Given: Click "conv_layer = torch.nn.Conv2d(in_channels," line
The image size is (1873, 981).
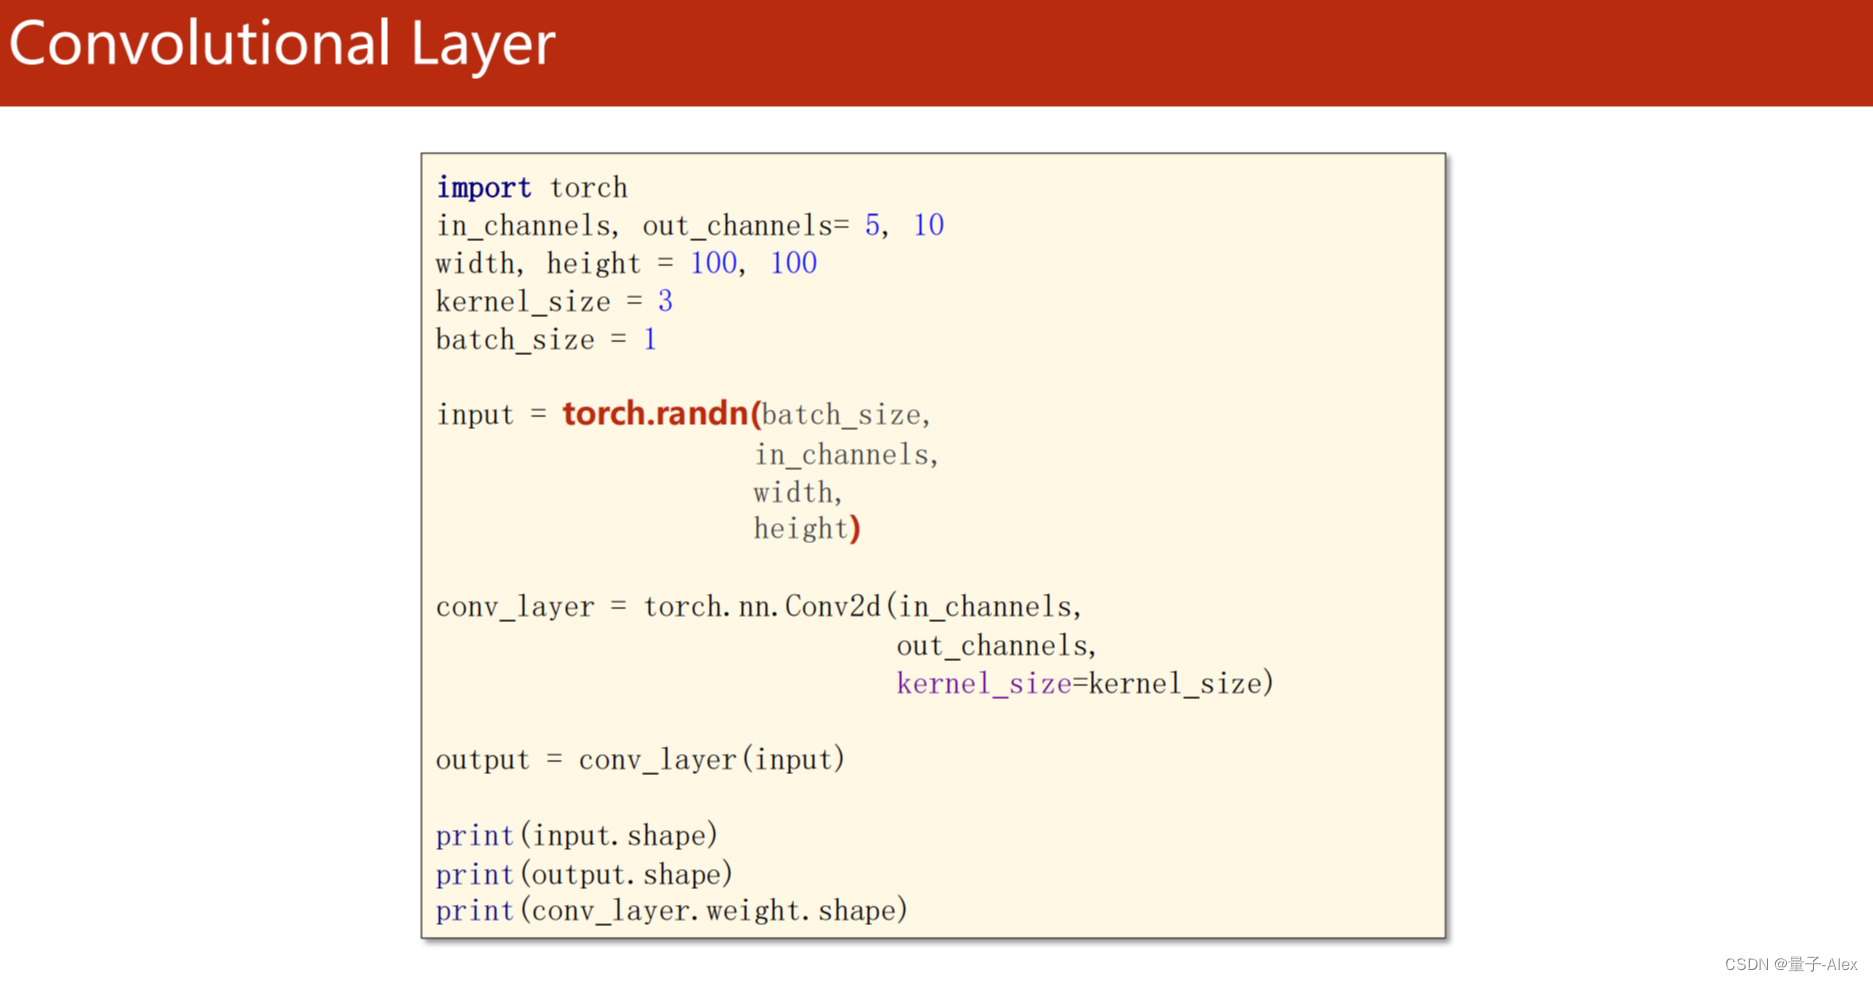Looking at the screenshot, I should tap(759, 607).
